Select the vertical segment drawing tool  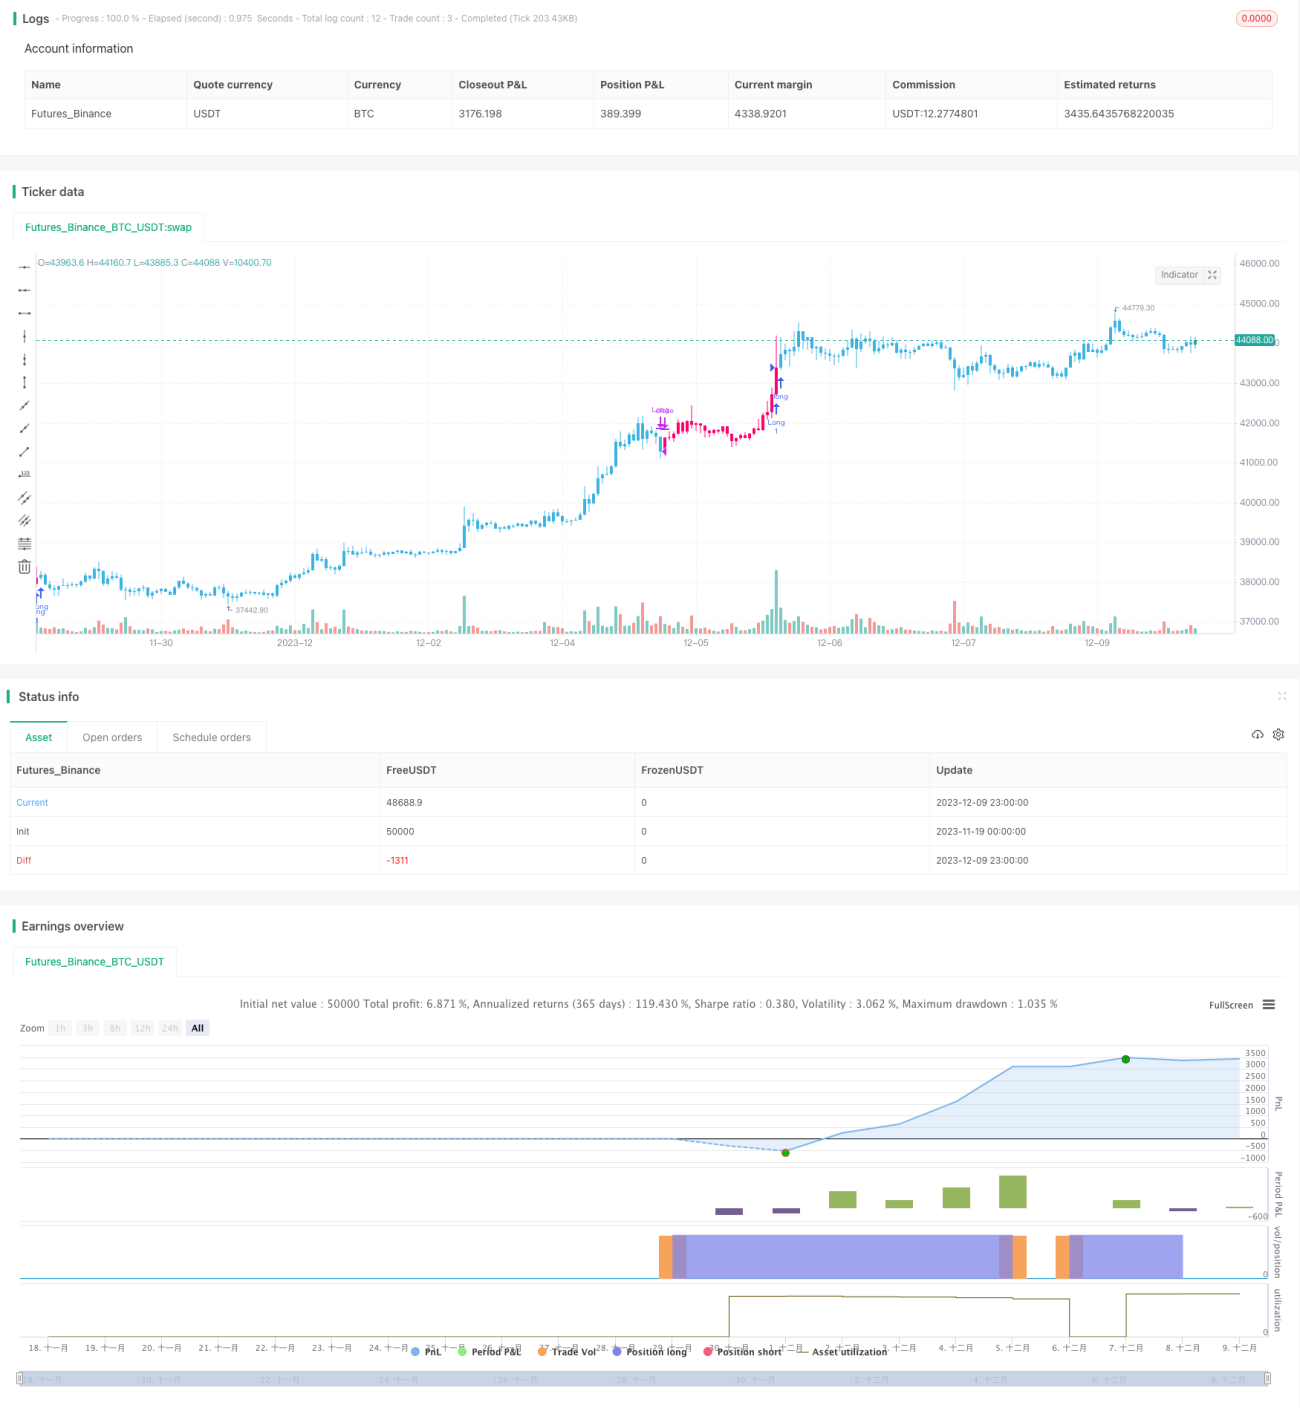point(24,382)
